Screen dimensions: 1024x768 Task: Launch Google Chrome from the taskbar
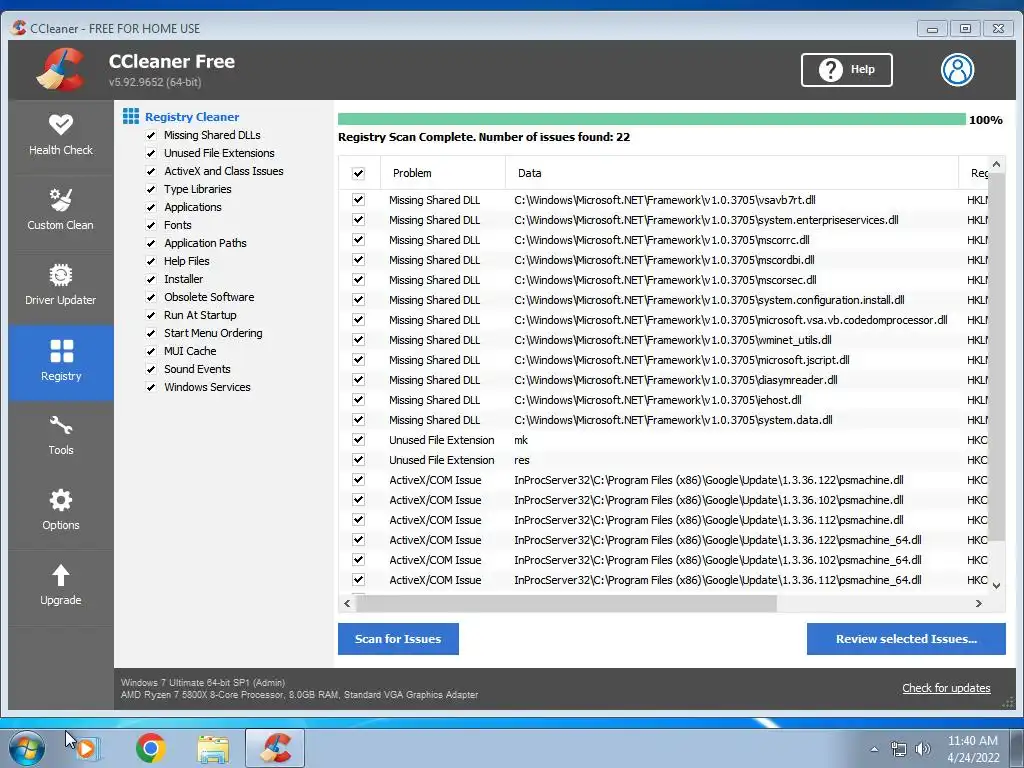coord(150,748)
